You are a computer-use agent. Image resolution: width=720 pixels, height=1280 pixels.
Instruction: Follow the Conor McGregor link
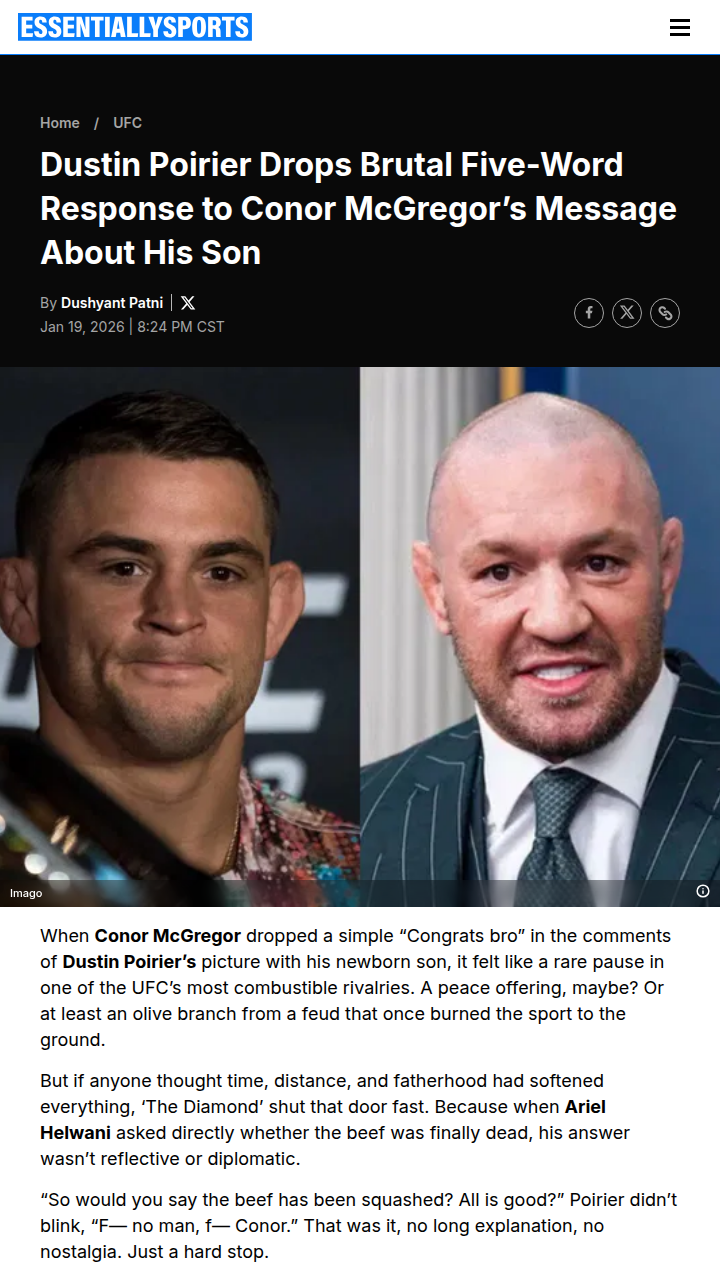[x=168, y=936]
